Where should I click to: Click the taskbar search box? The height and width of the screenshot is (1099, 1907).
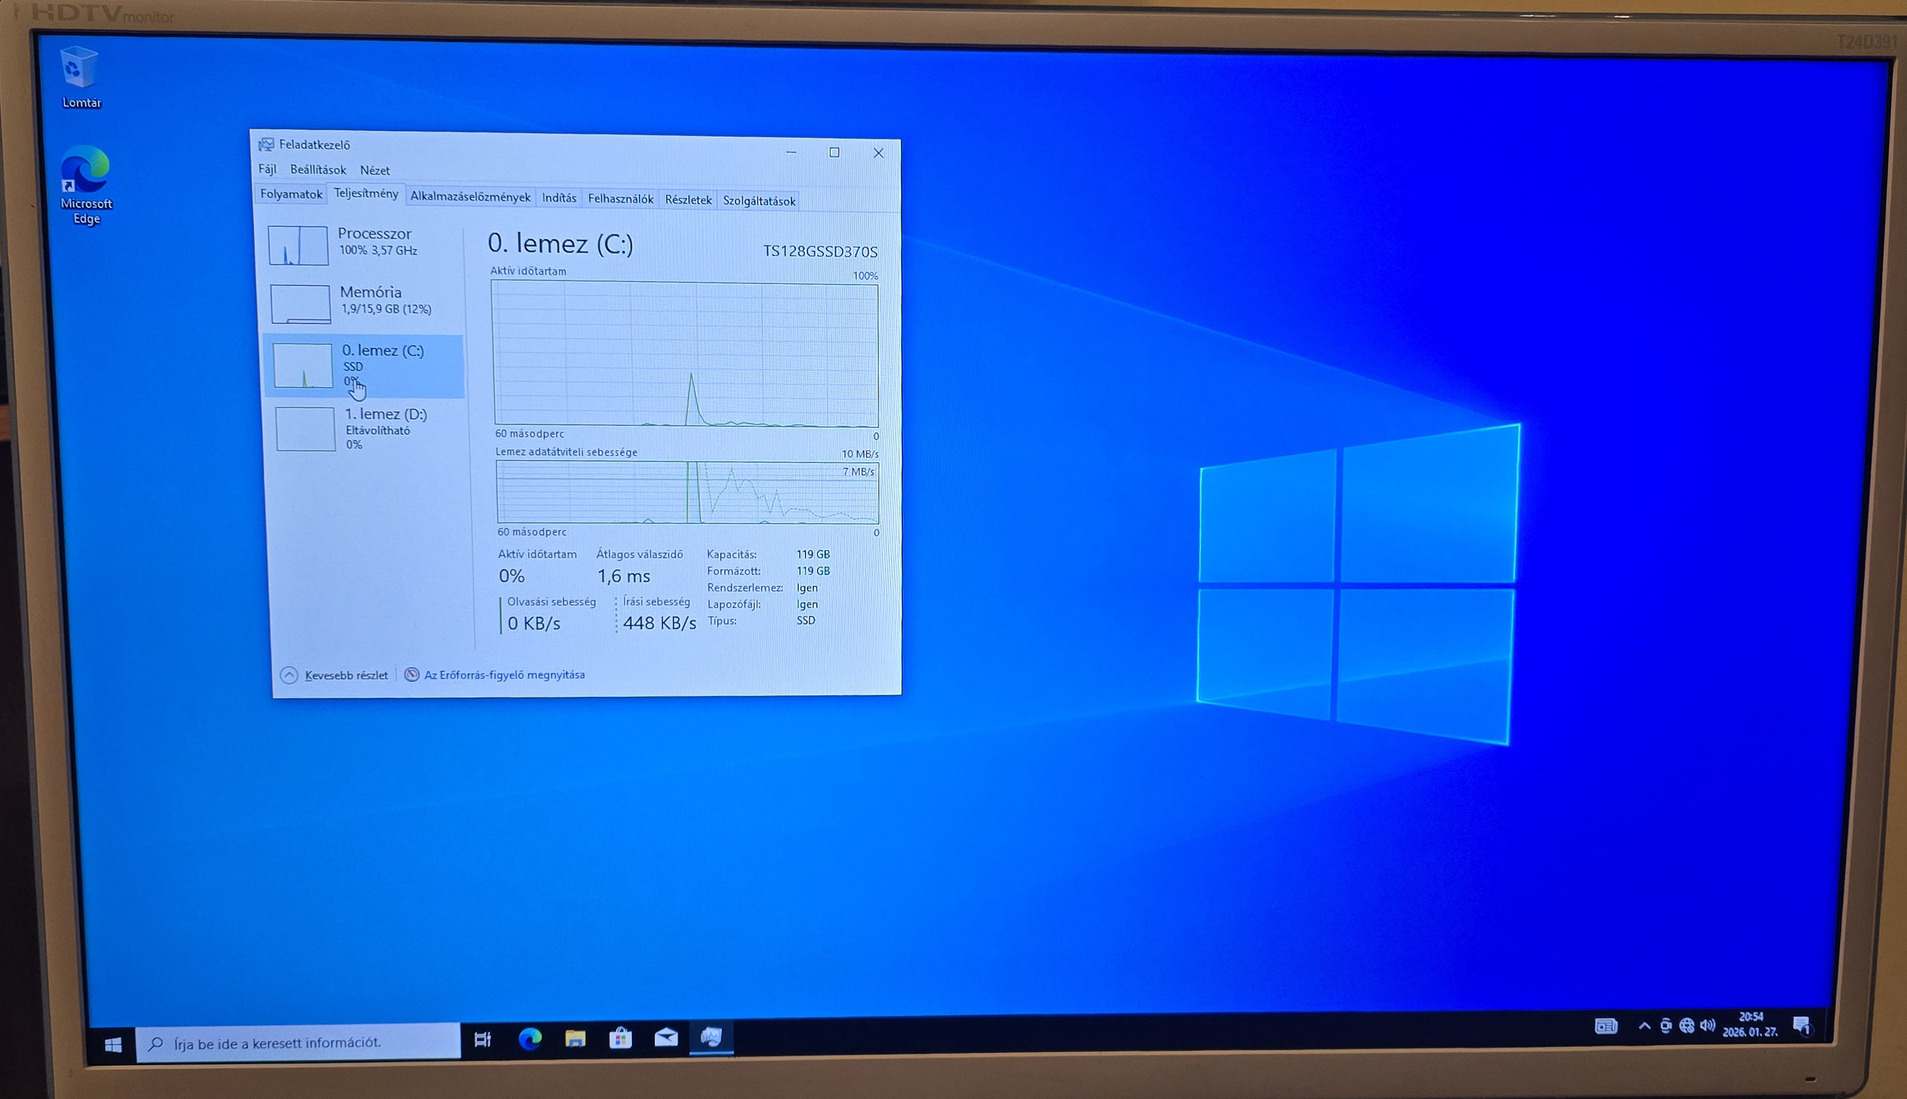[x=298, y=1042]
